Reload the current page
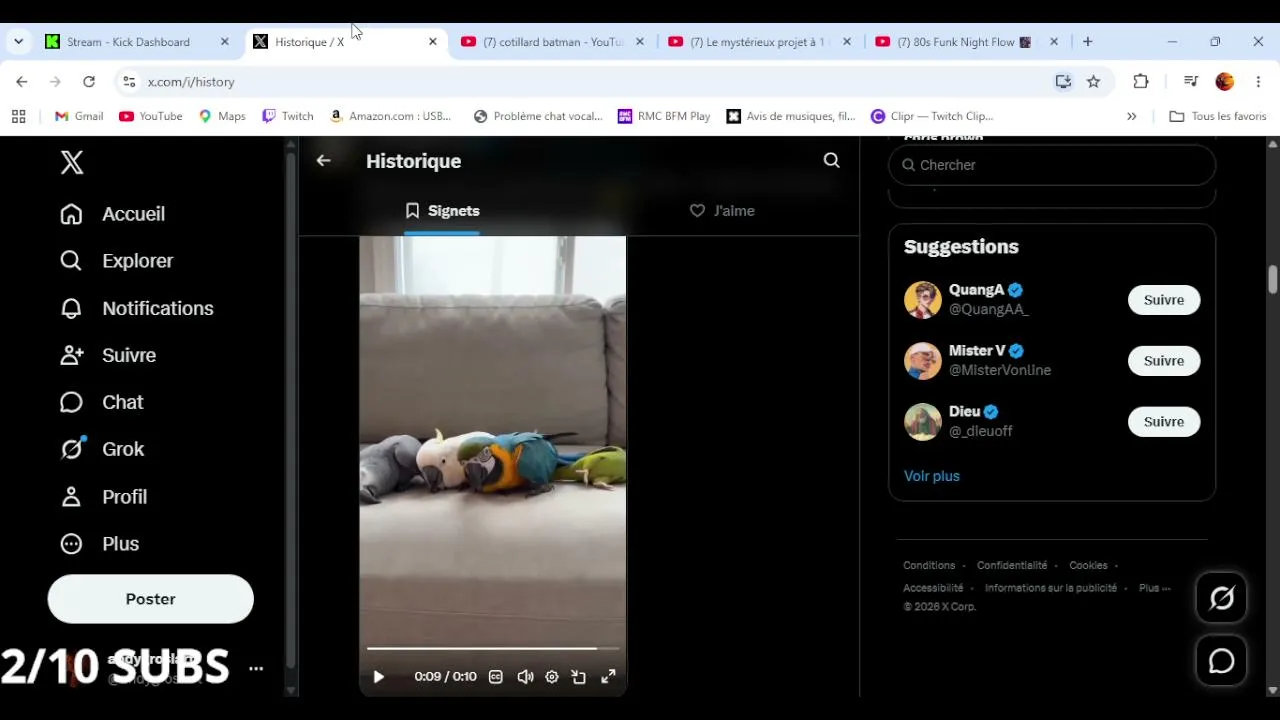The image size is (1280, 720). coord(89,82)
